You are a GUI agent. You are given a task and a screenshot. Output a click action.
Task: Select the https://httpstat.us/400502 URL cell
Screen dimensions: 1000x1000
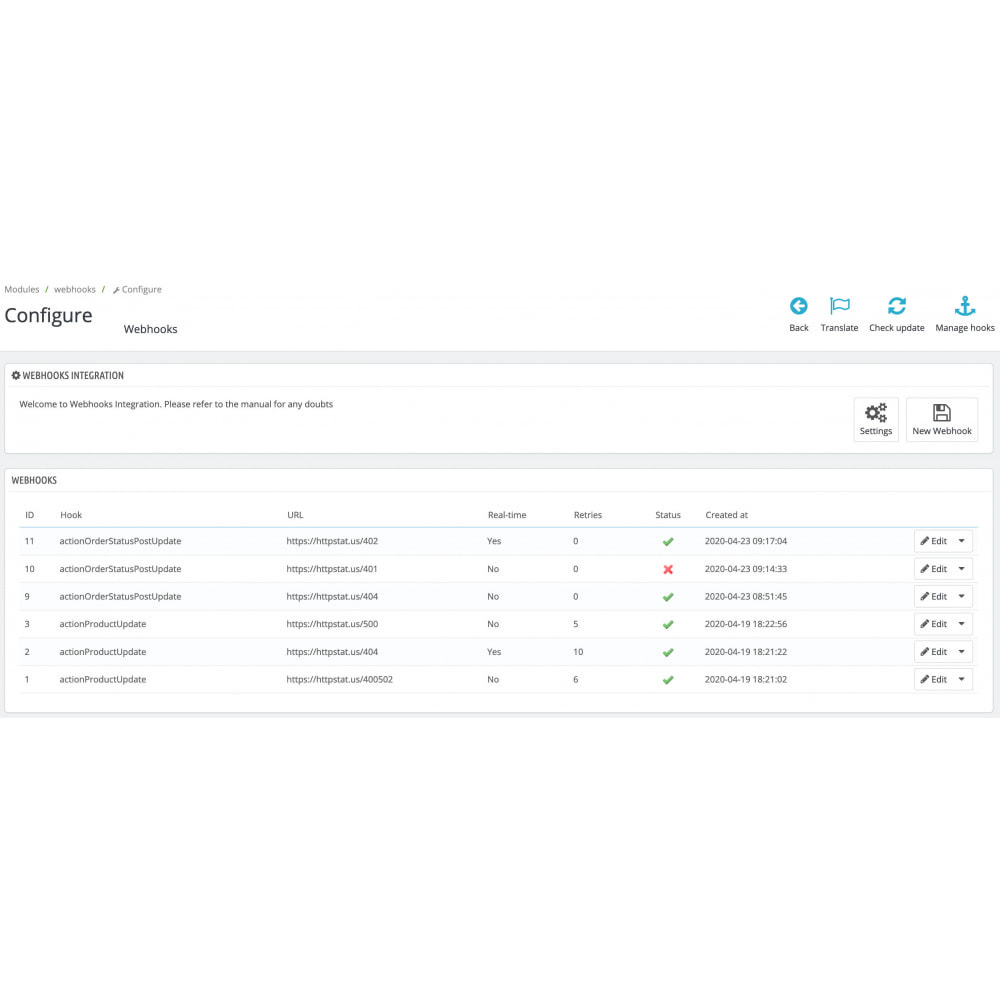pyautogui.click(x=339, y=679)
